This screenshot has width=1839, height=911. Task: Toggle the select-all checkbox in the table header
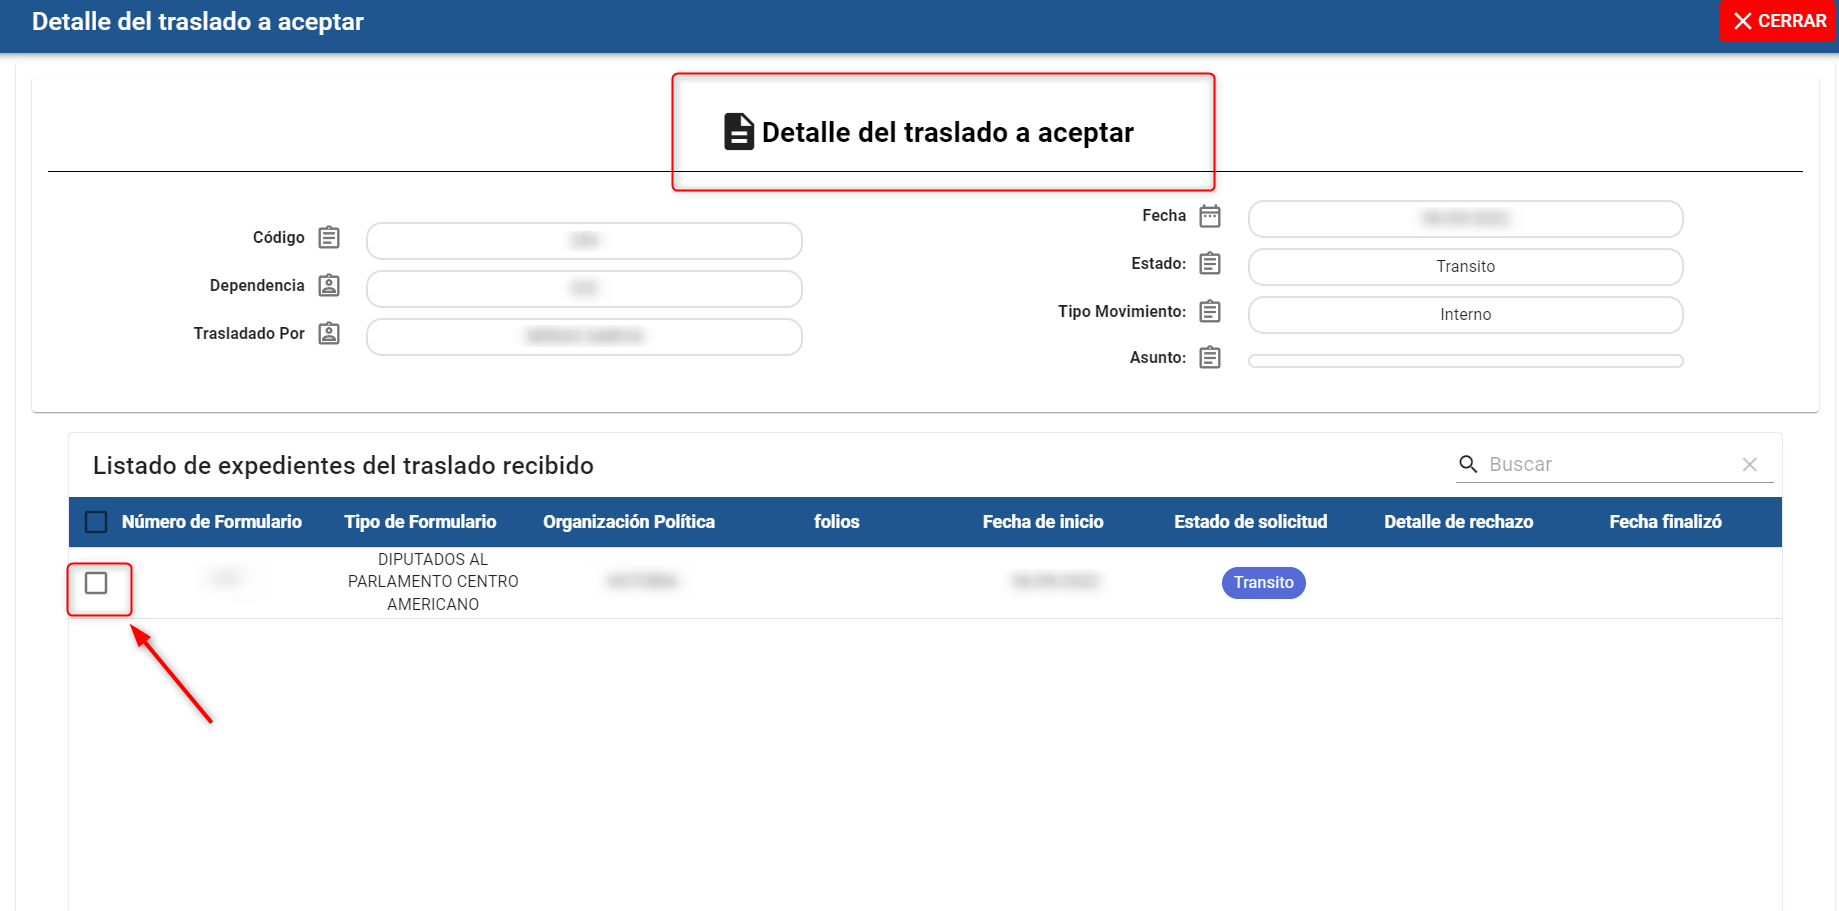(96, 522)
